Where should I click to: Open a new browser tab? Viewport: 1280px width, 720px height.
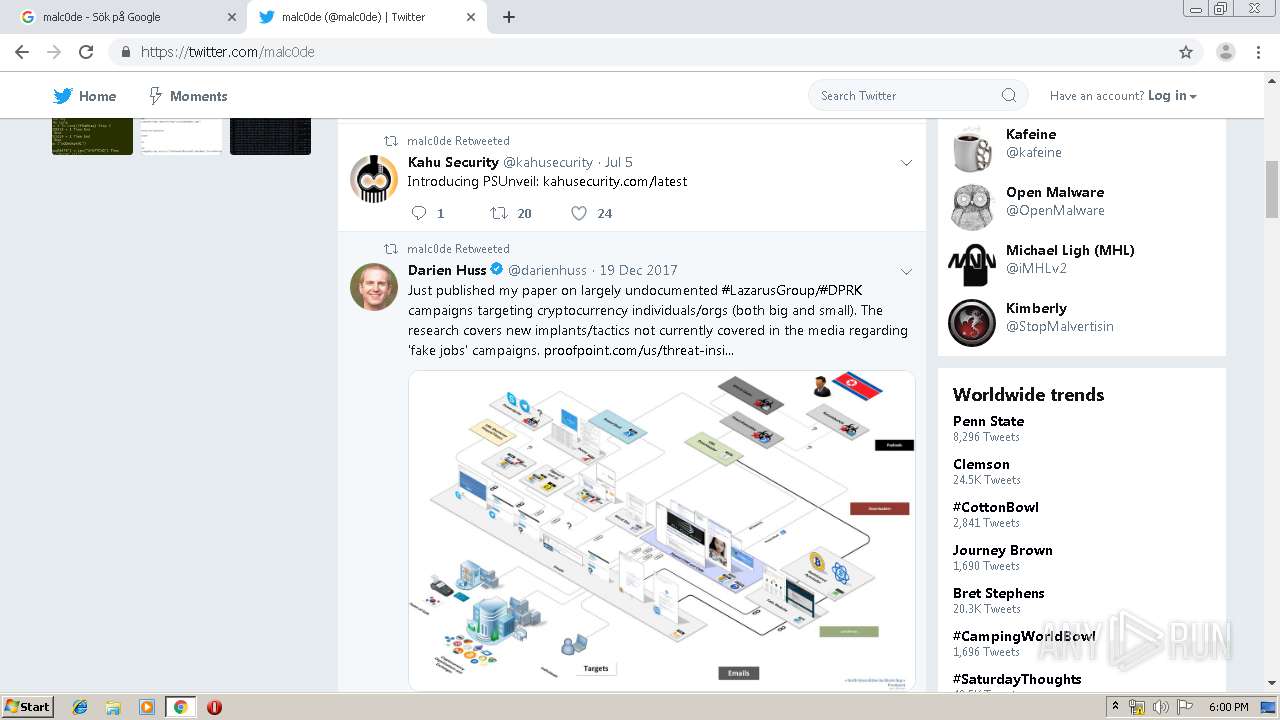click(508, 17)
